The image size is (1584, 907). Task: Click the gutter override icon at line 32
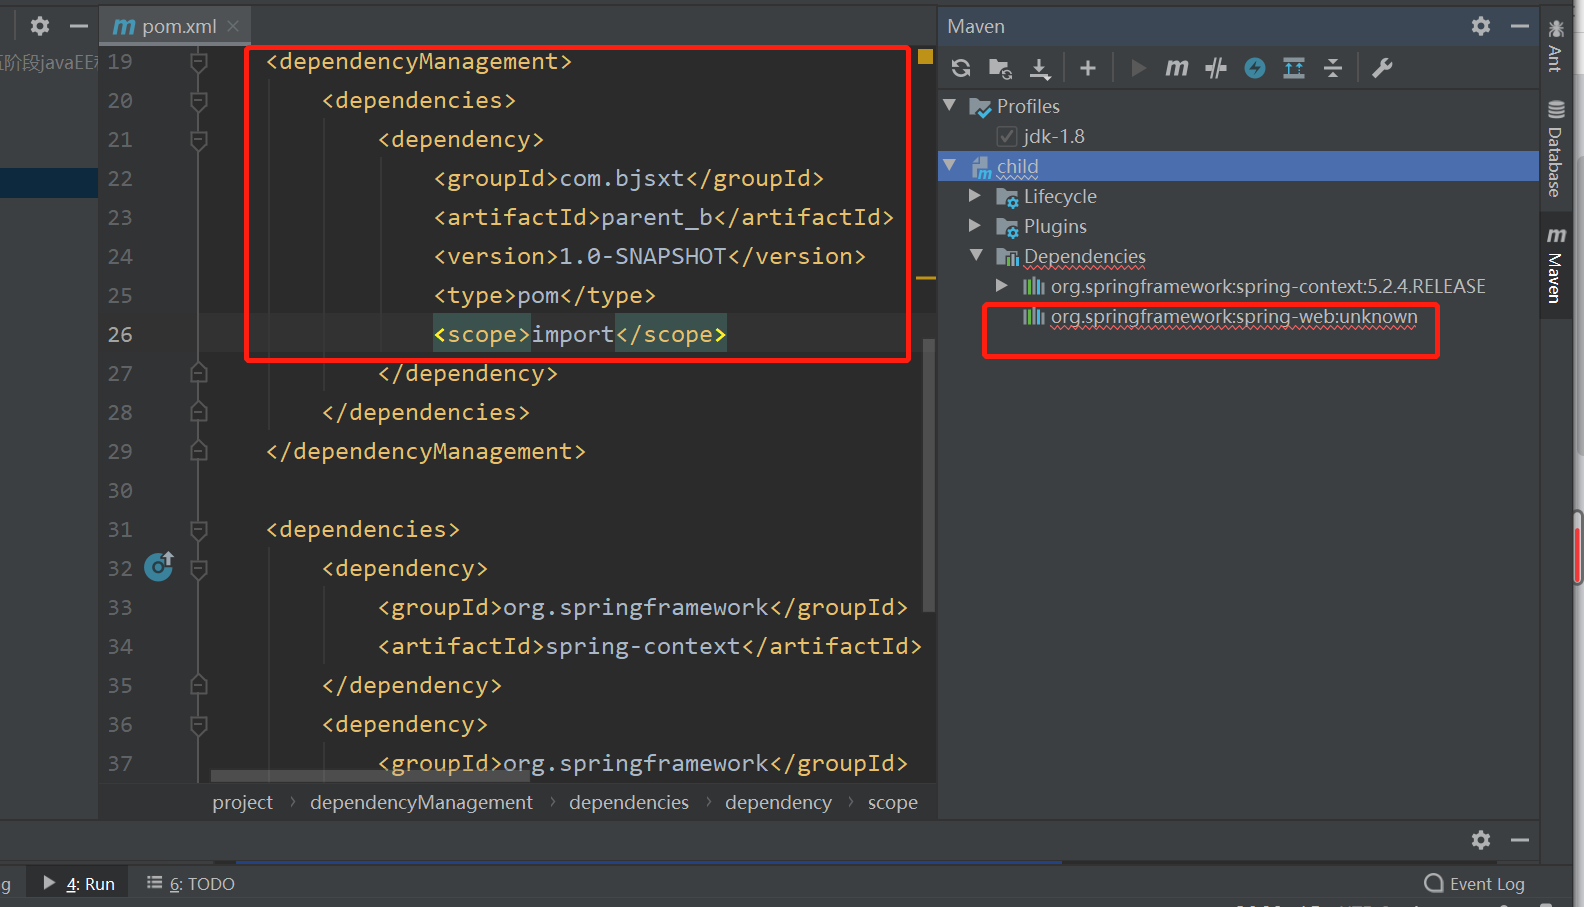[159, 567]
